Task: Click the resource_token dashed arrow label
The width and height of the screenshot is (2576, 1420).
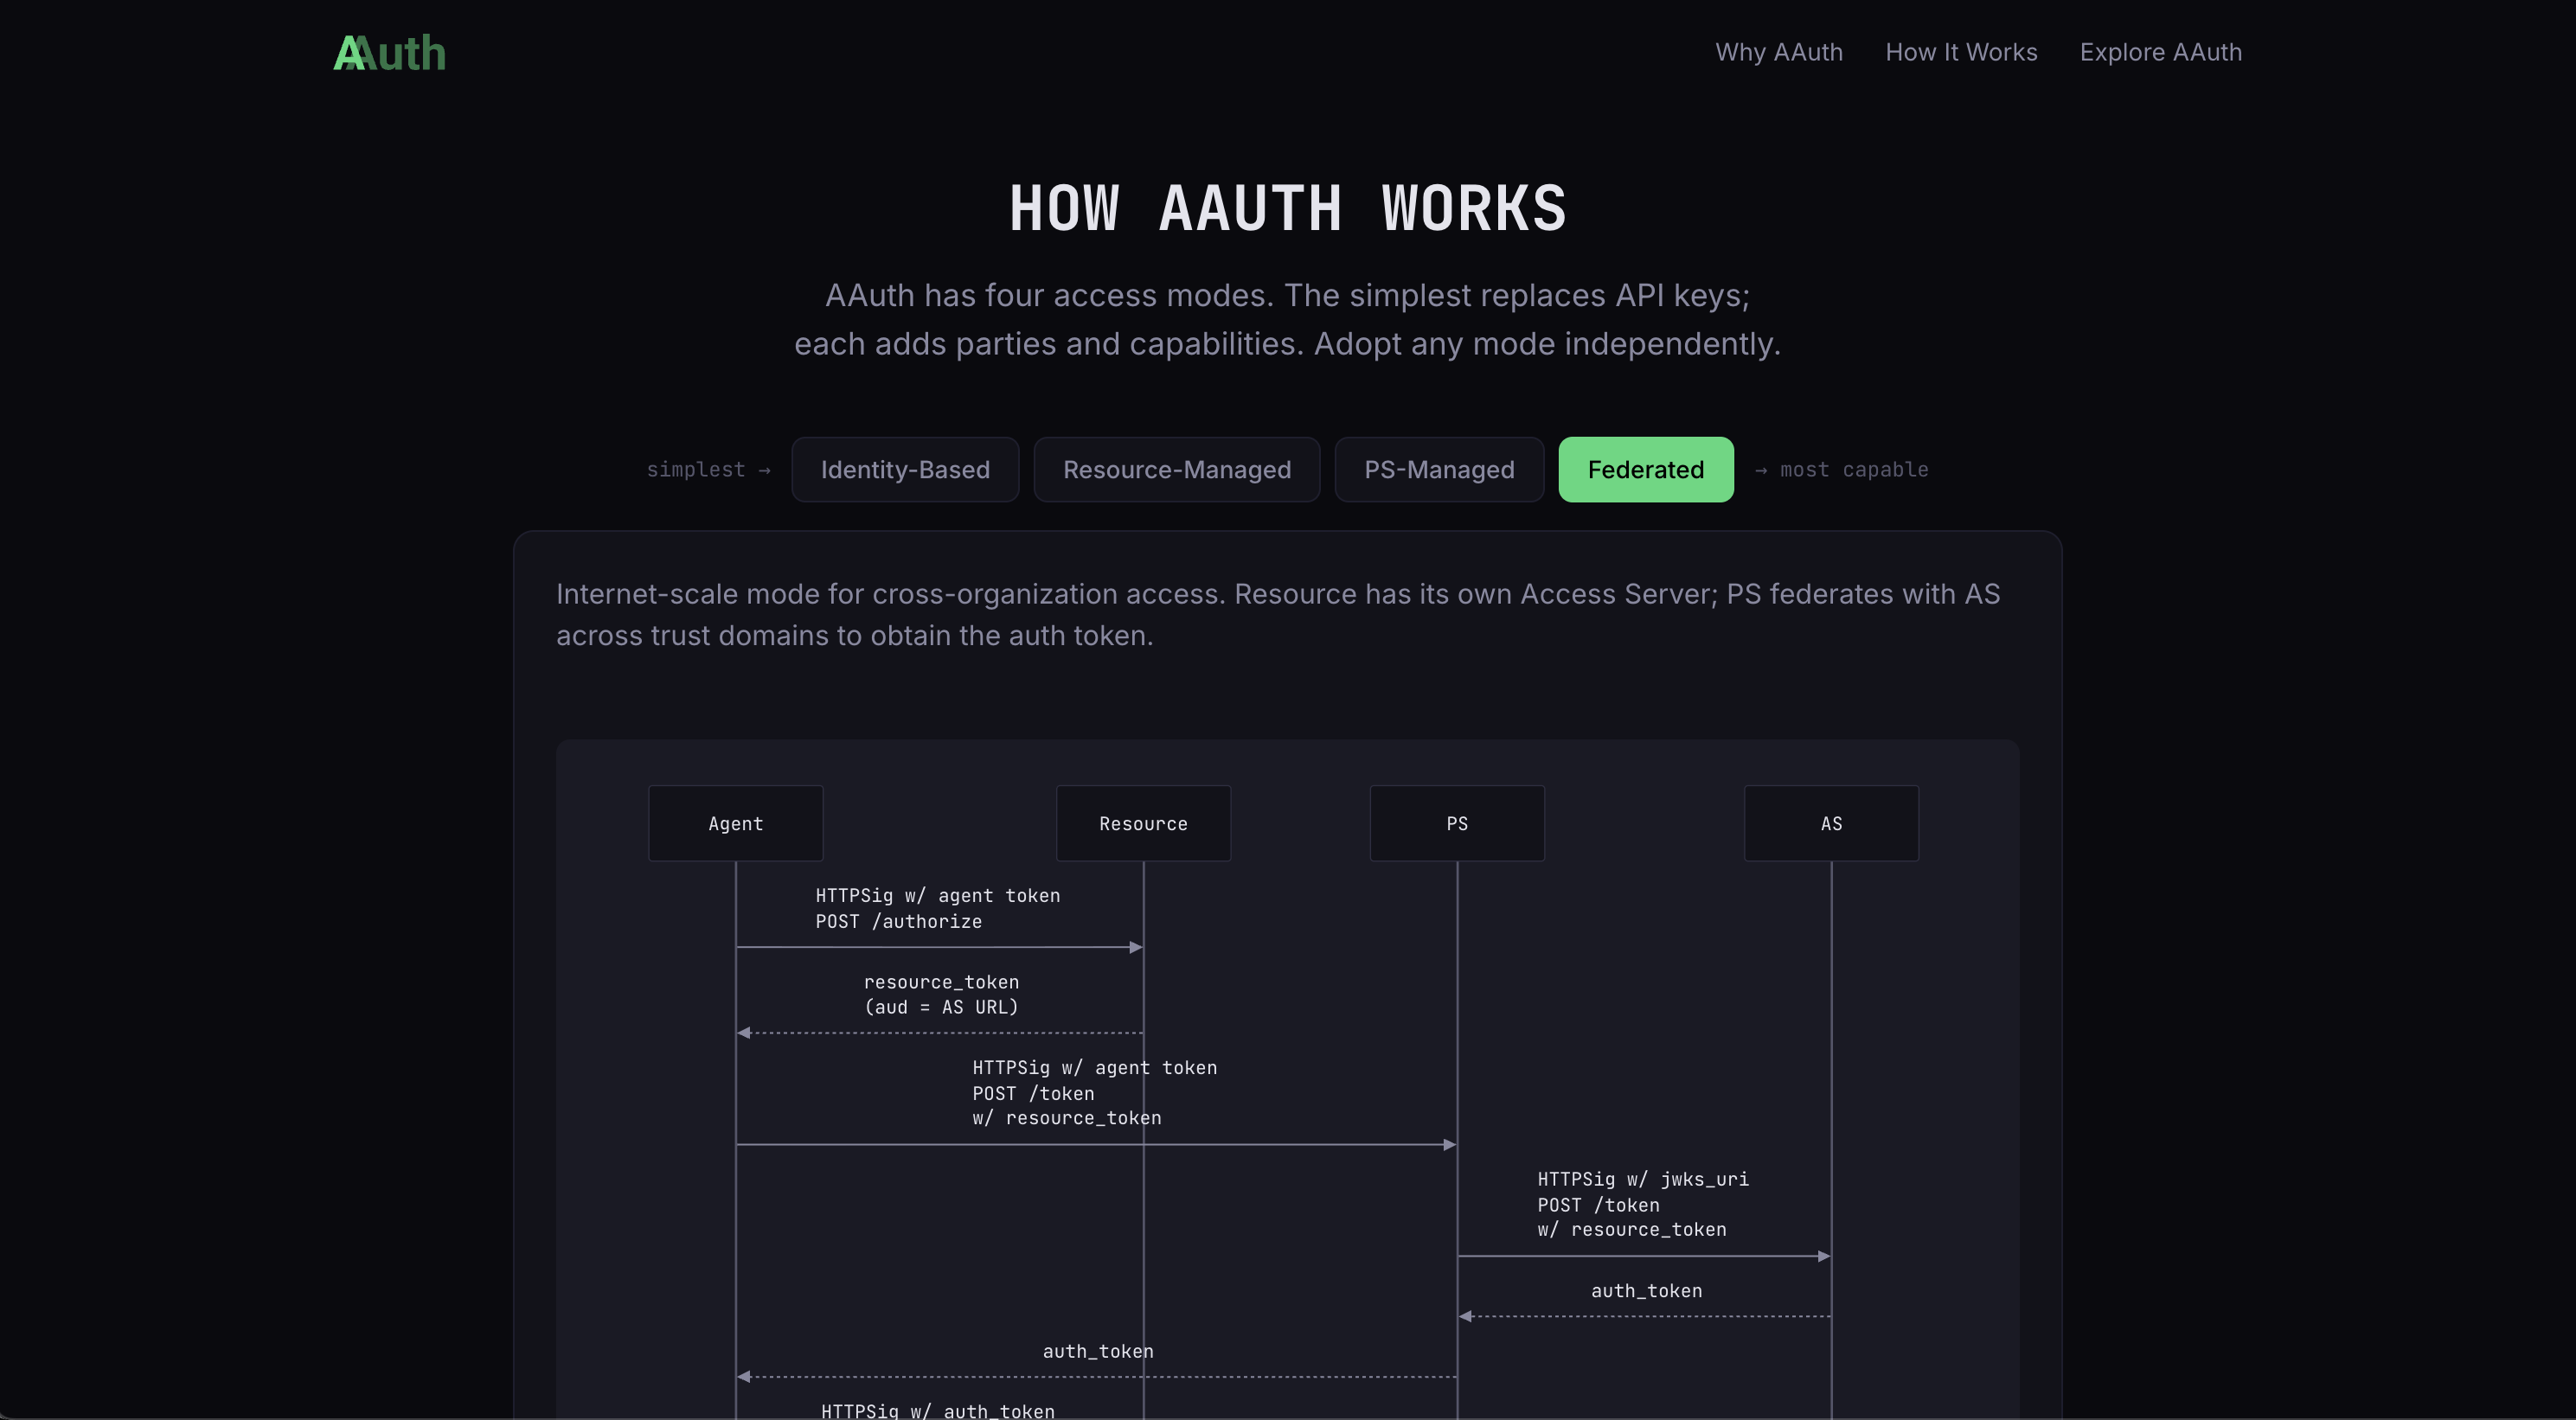Action: 940,995
